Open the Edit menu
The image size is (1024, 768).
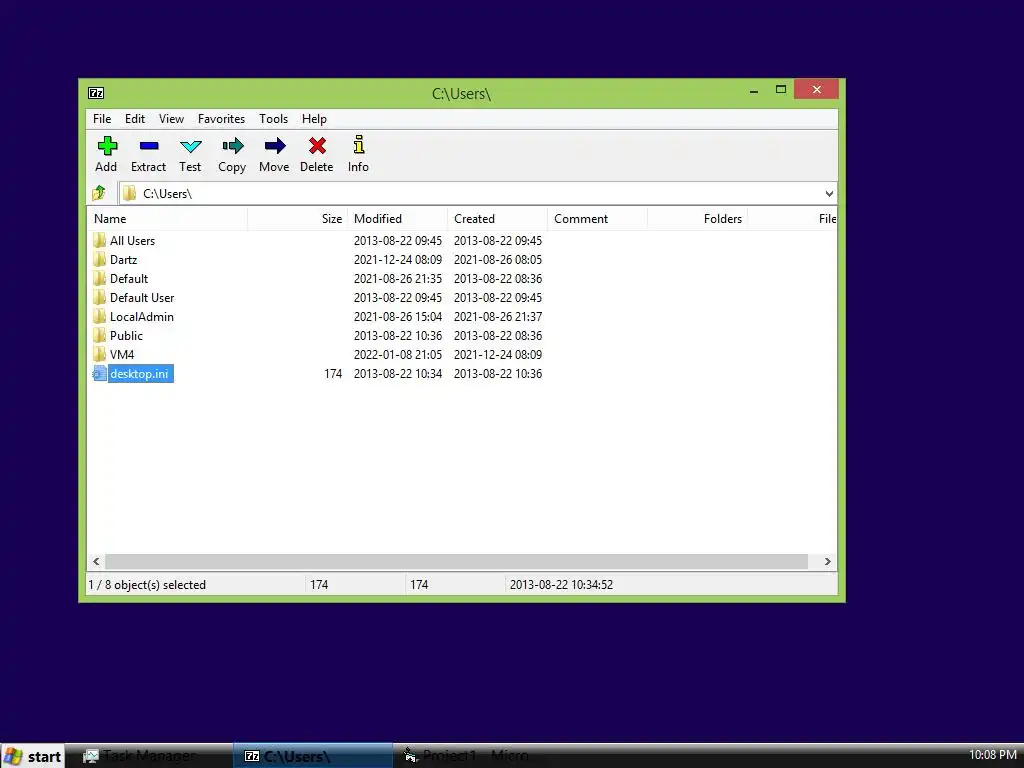point(135,119)
